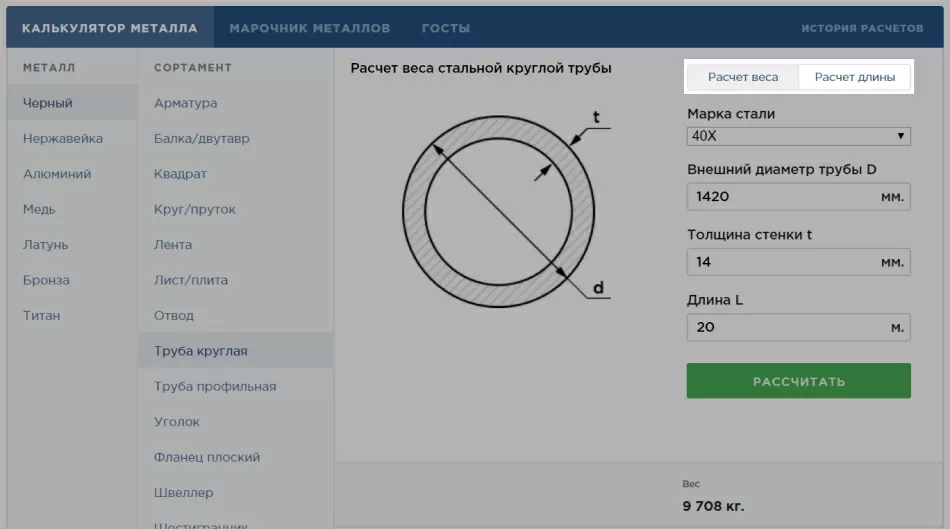The image size is (950, 529).
Task: Open the Марка стали dropdown
Action: [x=798, y=136]
